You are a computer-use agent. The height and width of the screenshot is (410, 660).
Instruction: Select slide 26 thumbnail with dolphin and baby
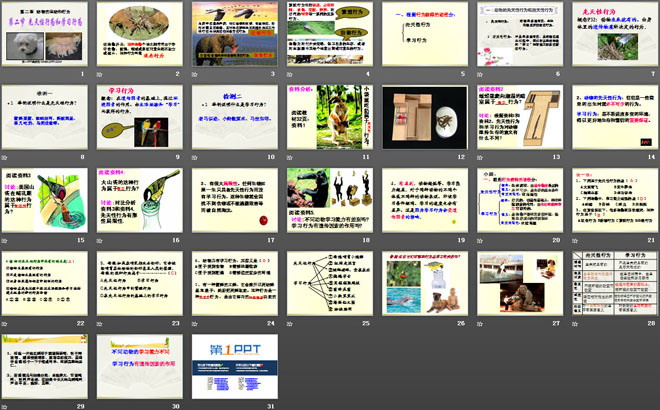coord(425,283)
